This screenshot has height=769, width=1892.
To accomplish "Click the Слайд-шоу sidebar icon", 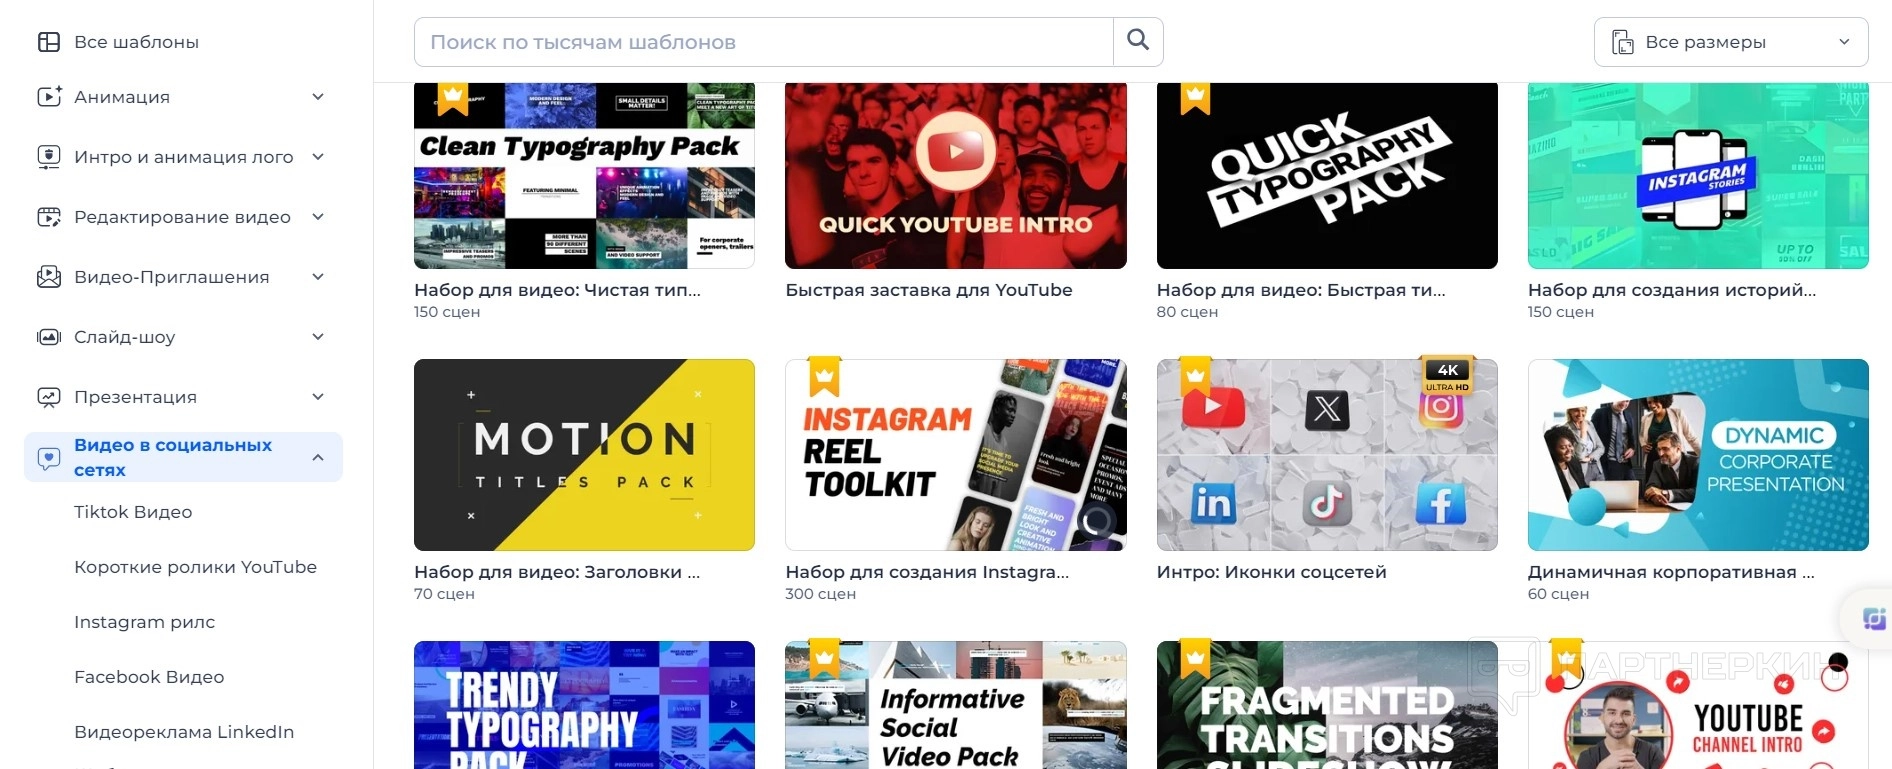I will click(49, 337).
